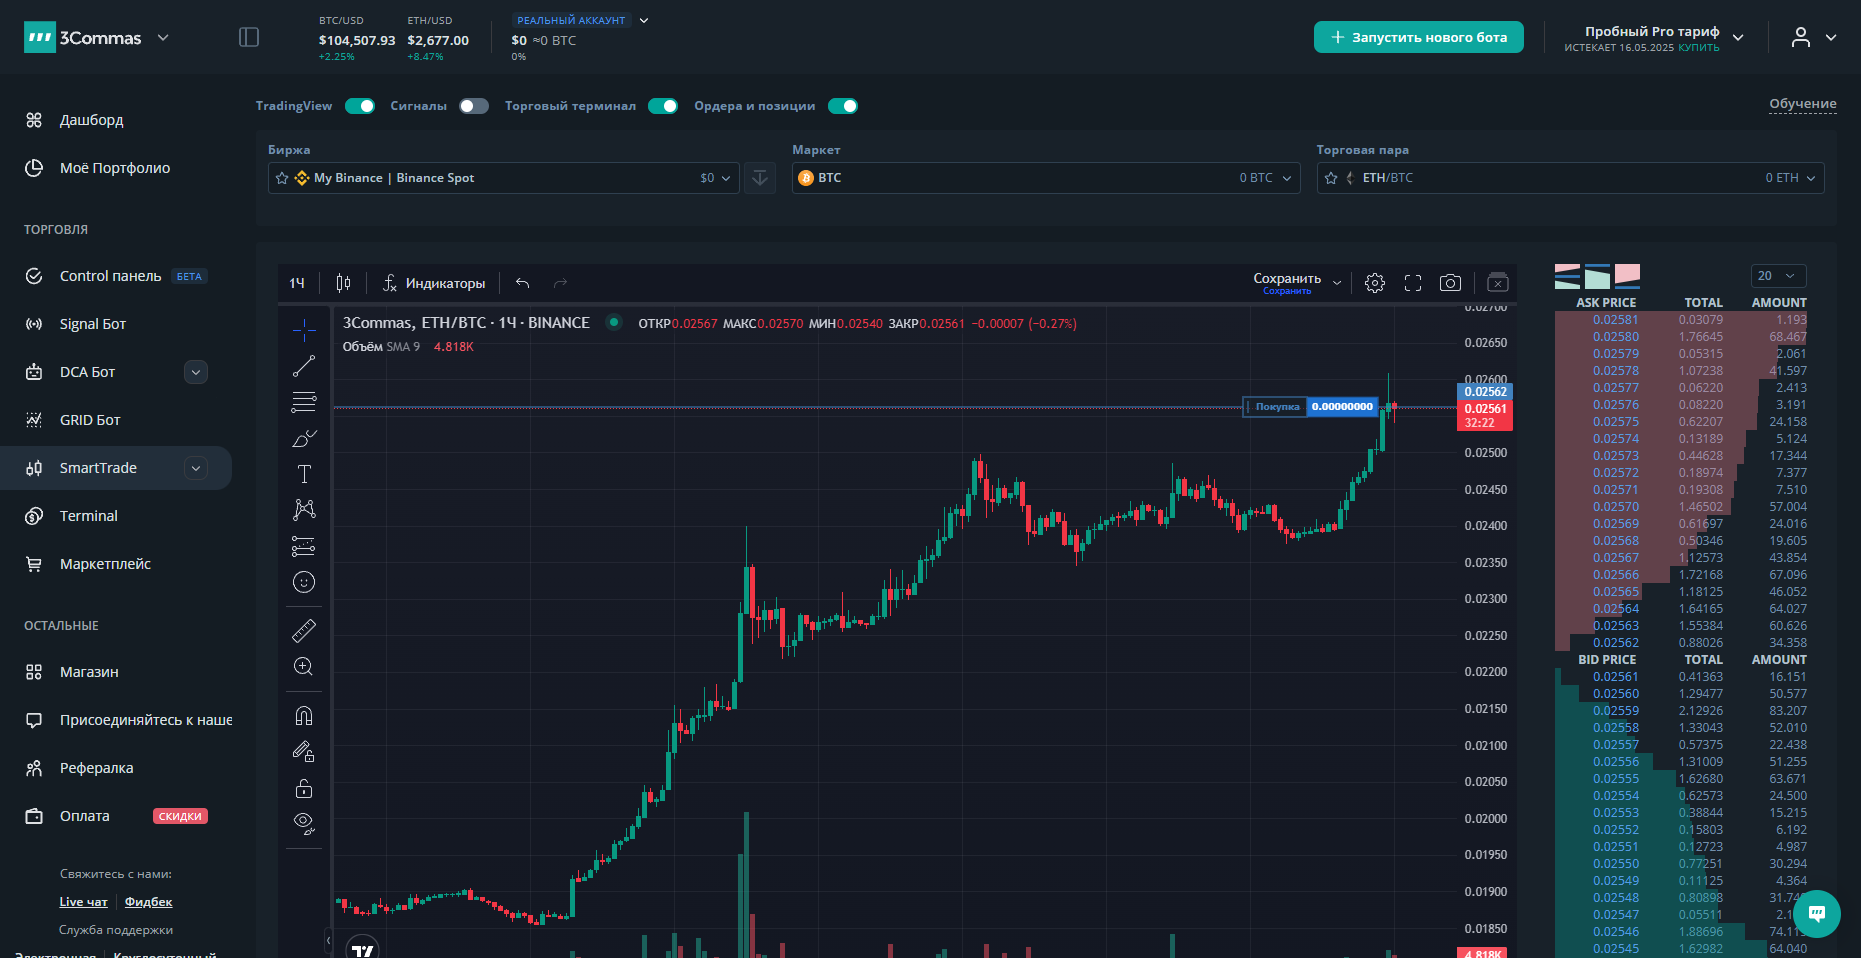Screen dimensions: 1861x958
Task: Open Моё Портфолио page
Action: pyautogui.click(x=115, y=168)
